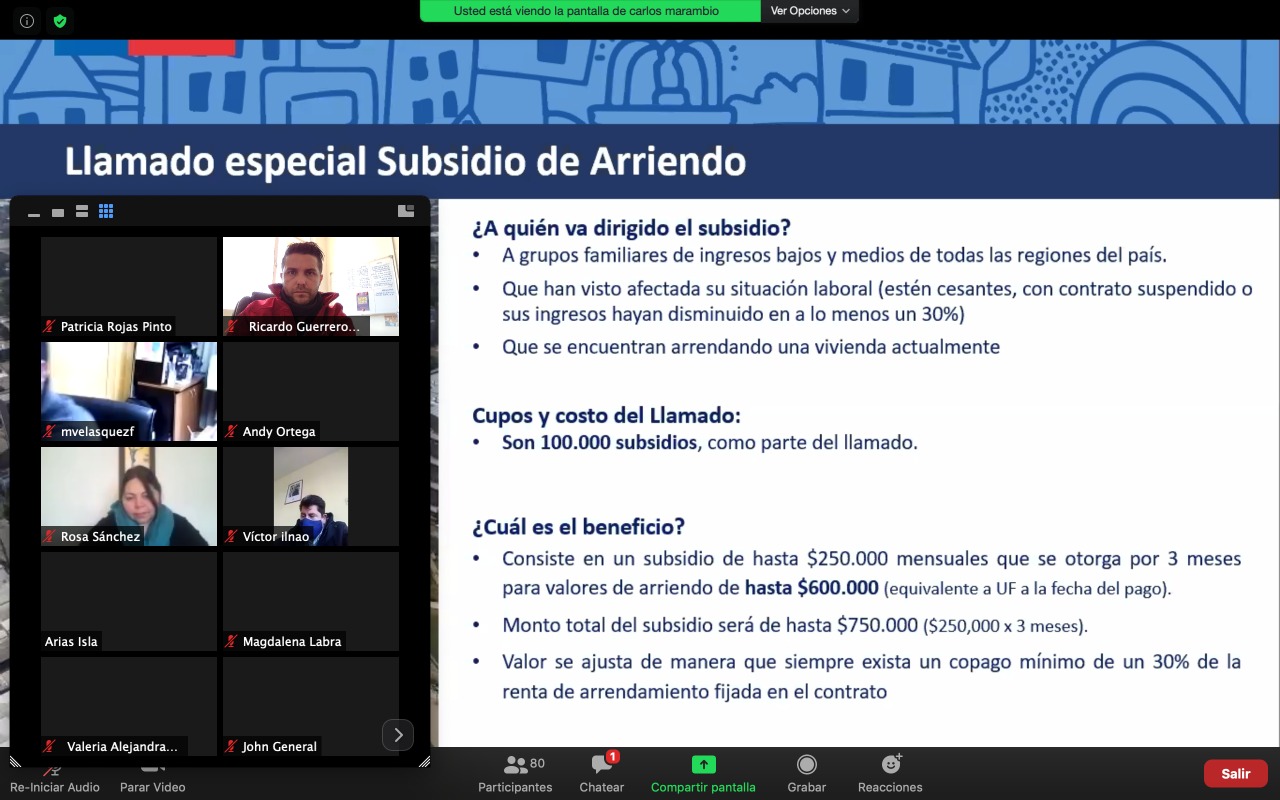Viewport: 1280px width, 800px height.
Task: Select Magdalena Labra's video tile
Action: (x=311, y=601)
